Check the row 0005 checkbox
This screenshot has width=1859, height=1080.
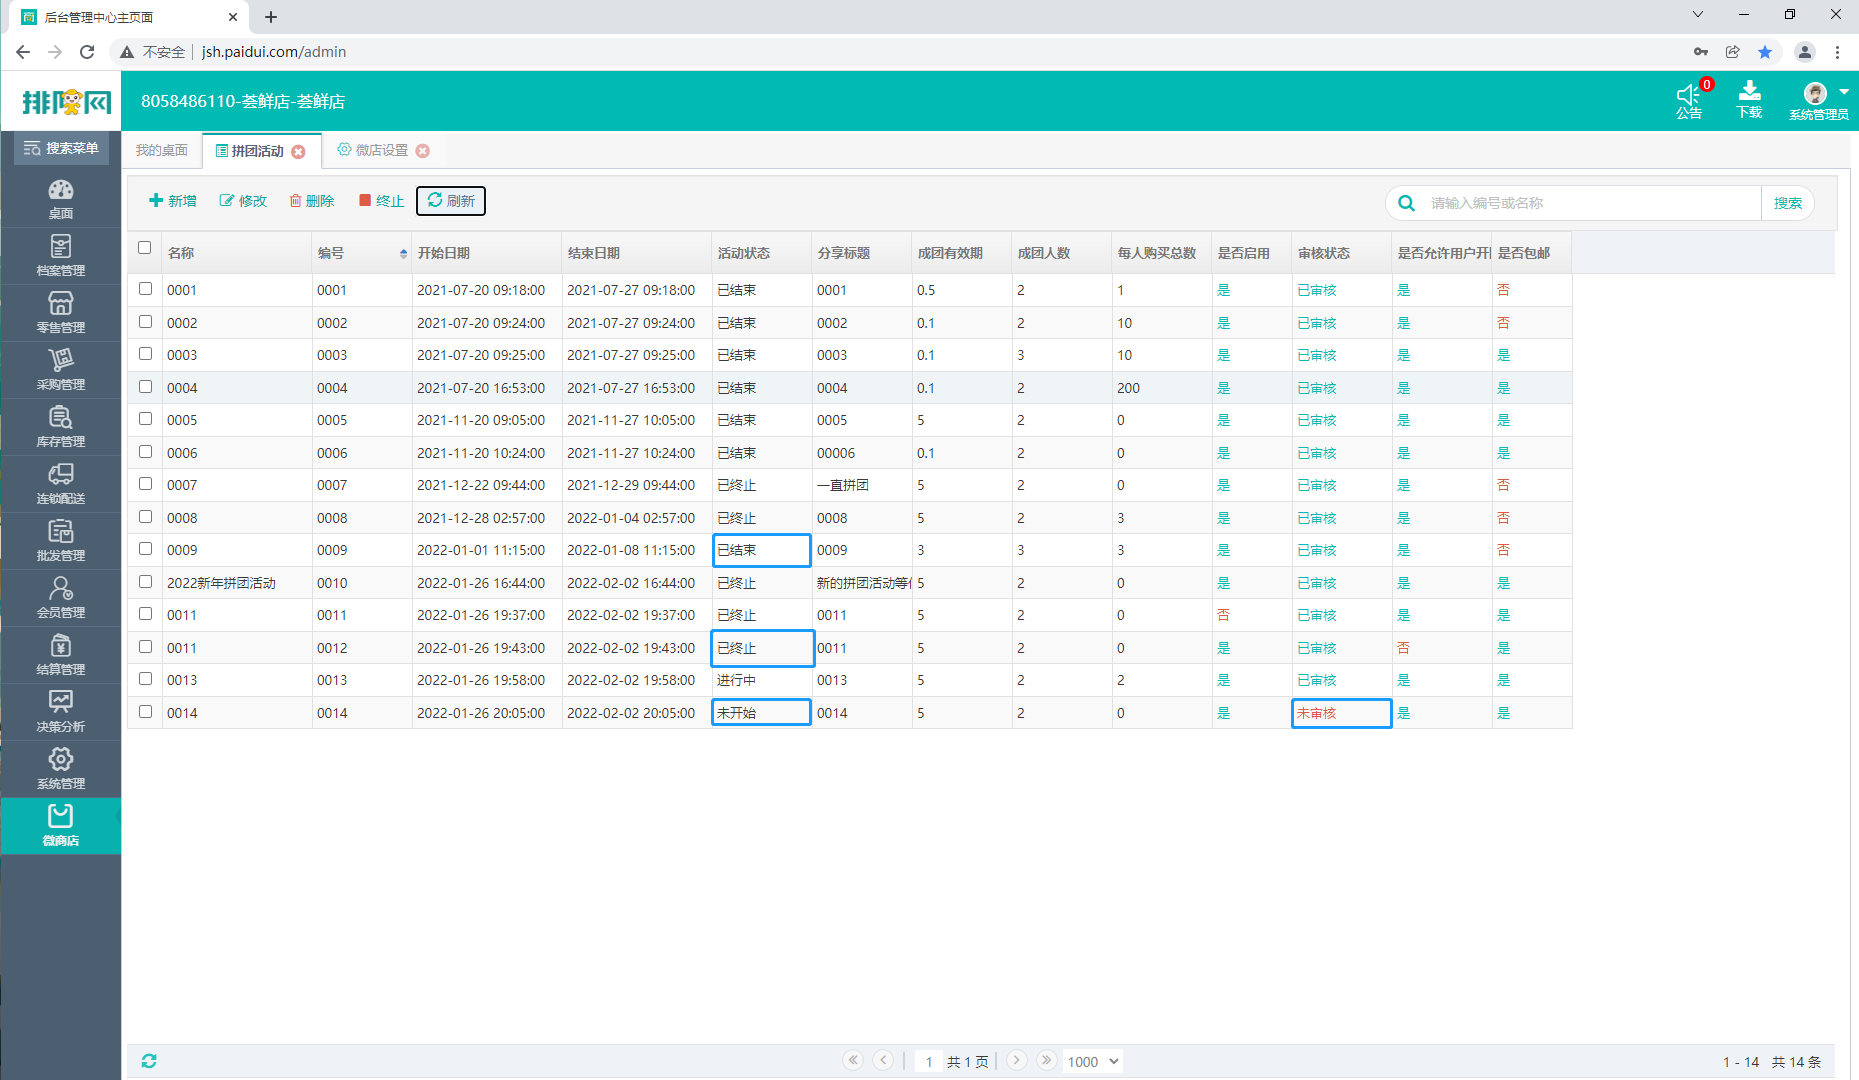(x=145, y=419)
